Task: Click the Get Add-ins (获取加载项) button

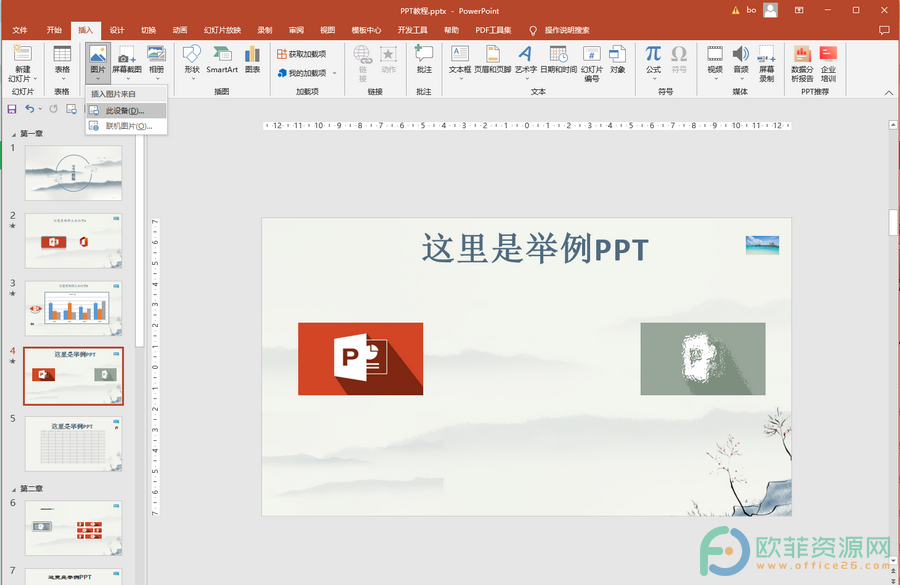Action: pos(301,54)
